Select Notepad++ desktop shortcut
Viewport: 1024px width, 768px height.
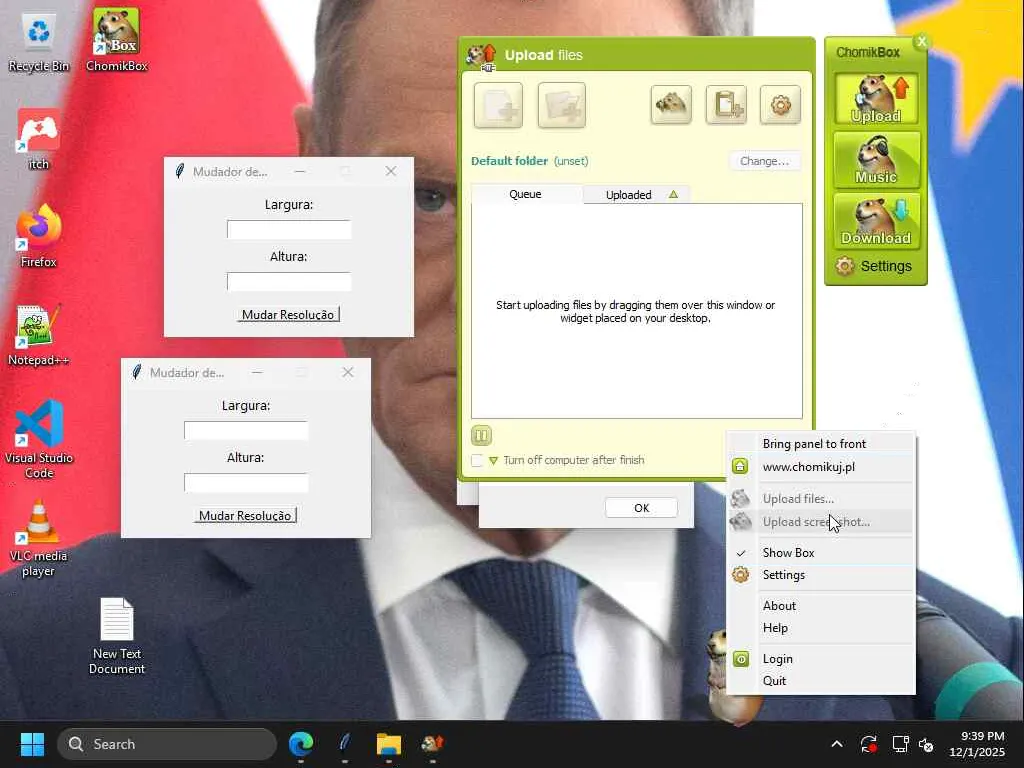coord(39,336)
